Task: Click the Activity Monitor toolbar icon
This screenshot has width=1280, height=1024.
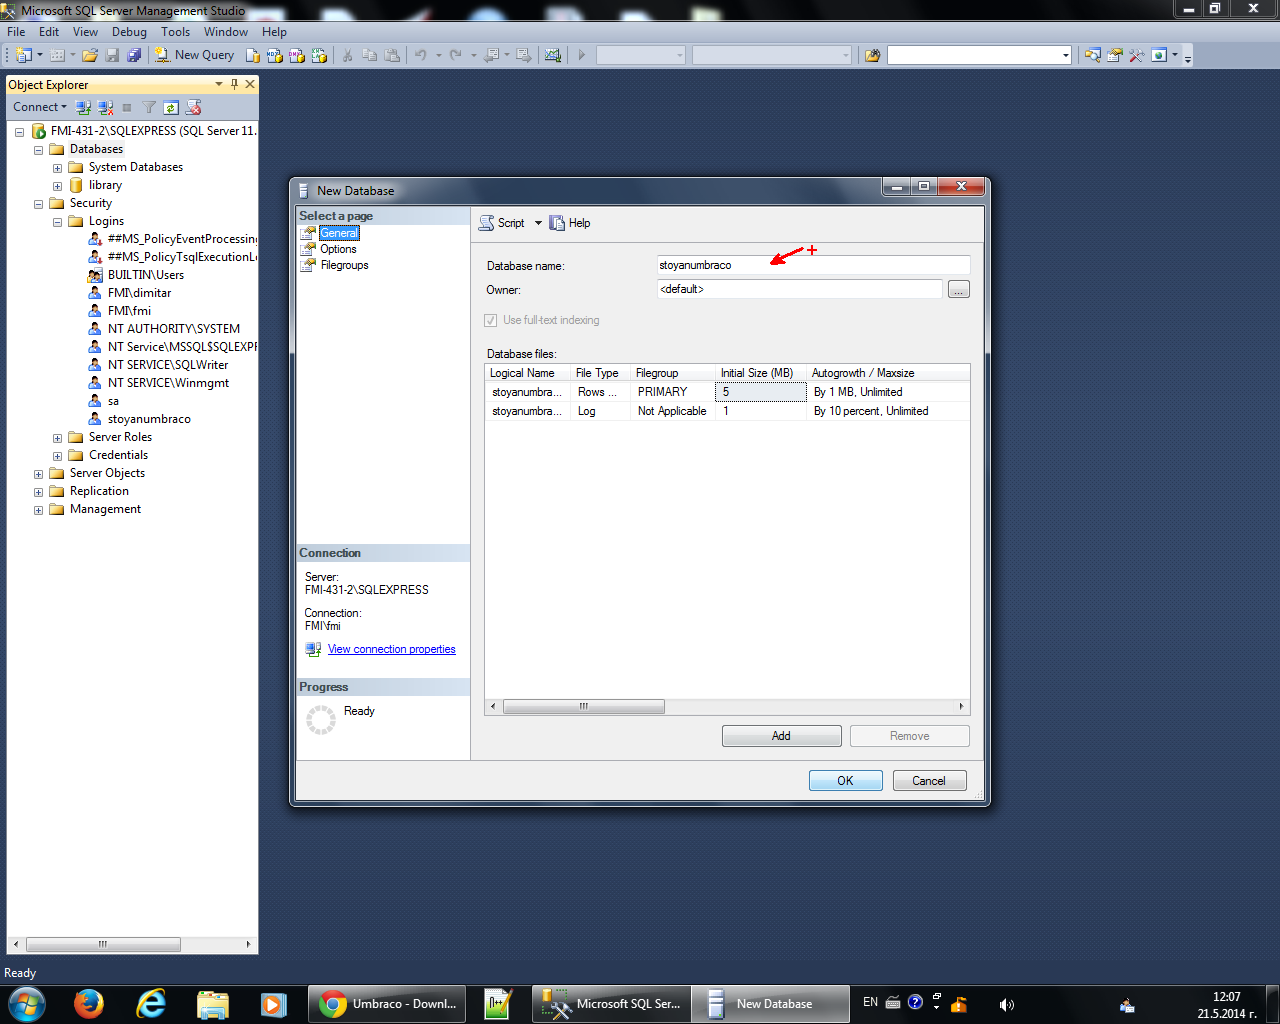Action: pyautogui.click(x=553, y=55)
